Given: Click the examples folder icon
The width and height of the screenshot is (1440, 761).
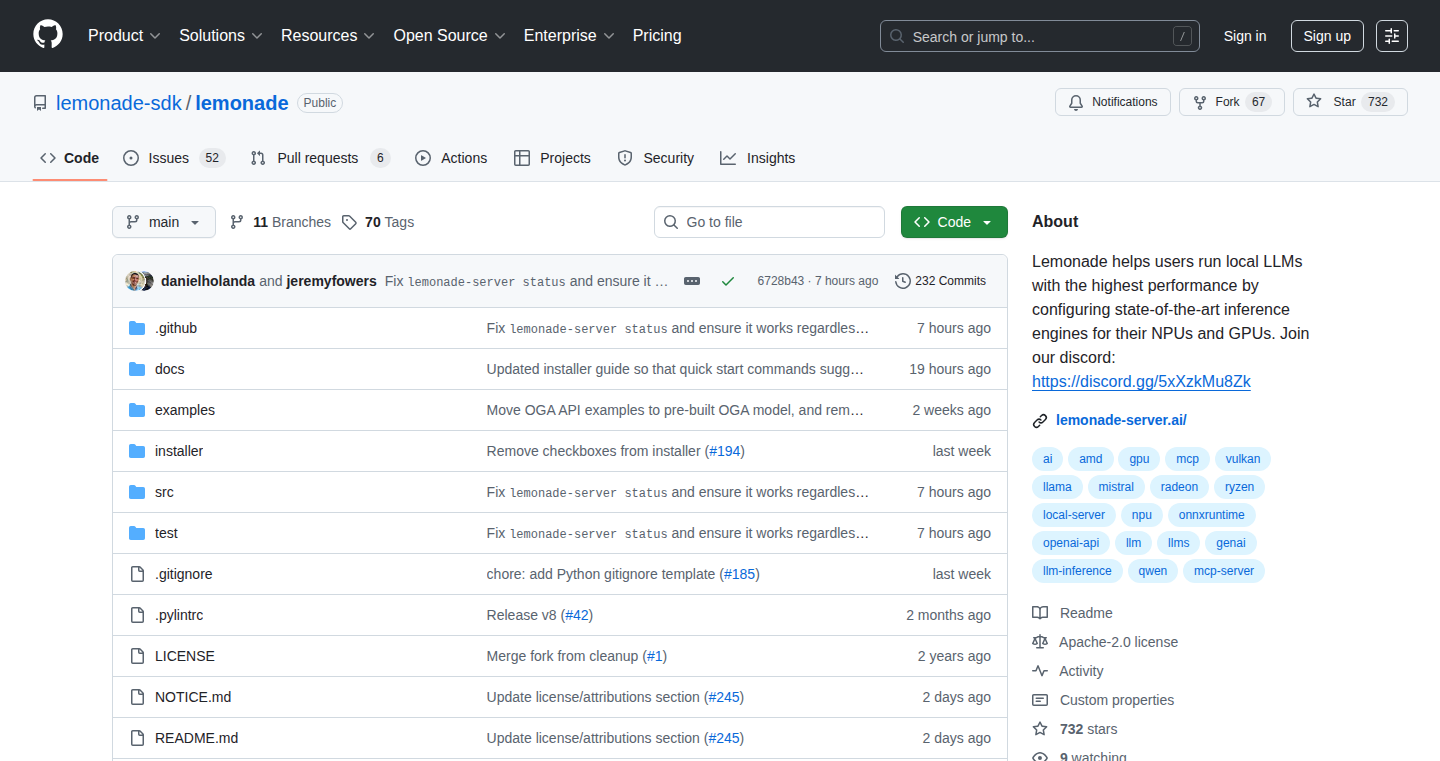Looking at the screenshot, I should [137, 410].
